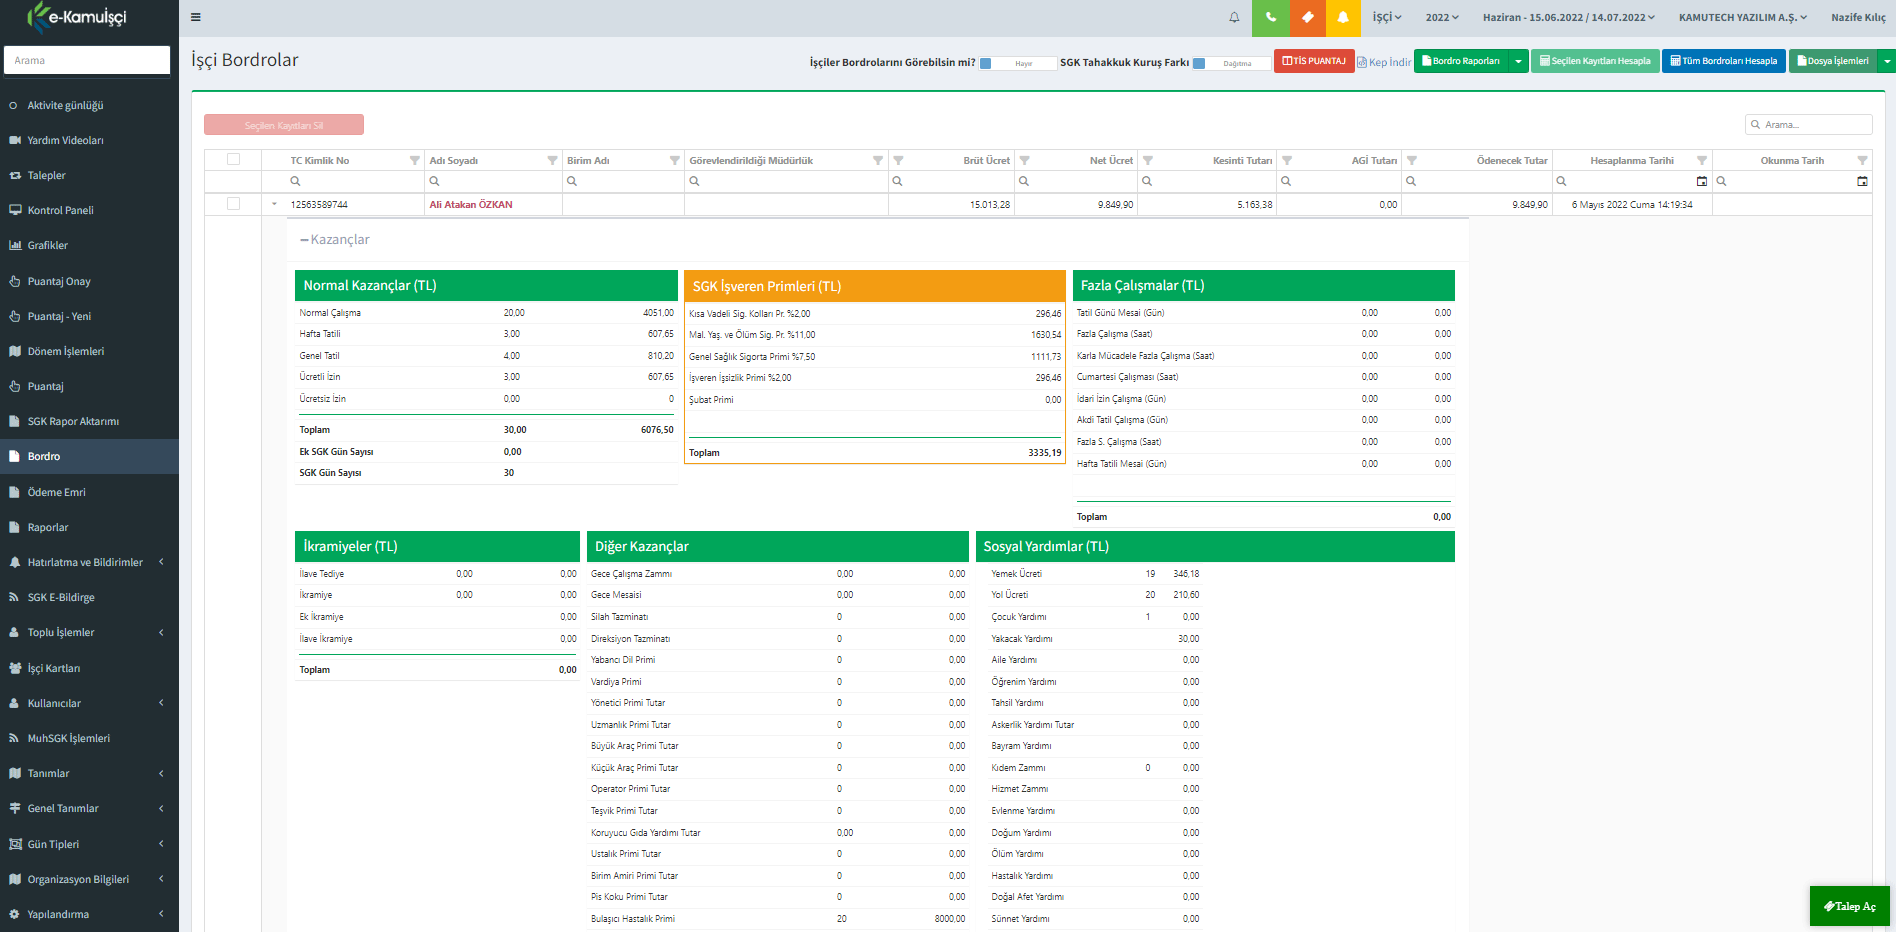The height and width of the screenshot is (932, 1896).
Task: Open Dosya İşlemleri dropdown arrow
Action: (1886, 61)
